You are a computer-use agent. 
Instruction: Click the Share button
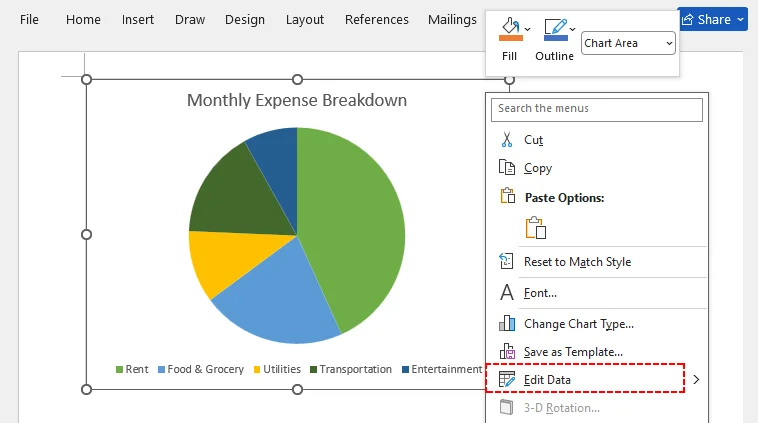[712, 19]
